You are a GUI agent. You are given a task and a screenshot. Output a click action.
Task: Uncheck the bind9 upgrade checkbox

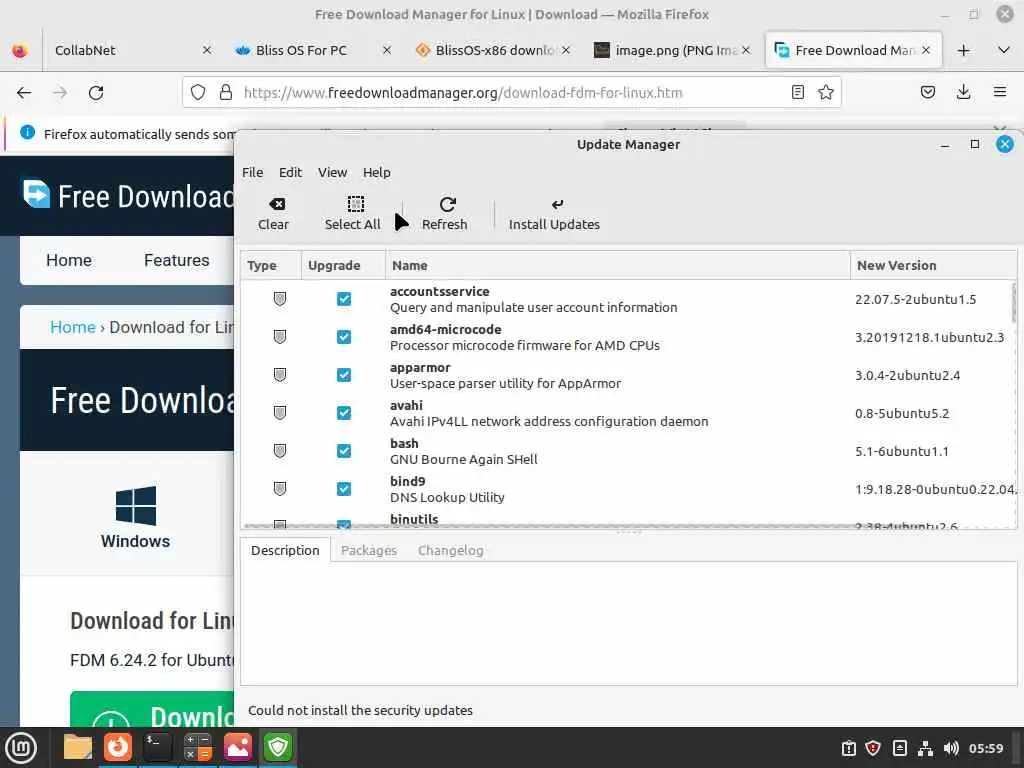[344, 488]
